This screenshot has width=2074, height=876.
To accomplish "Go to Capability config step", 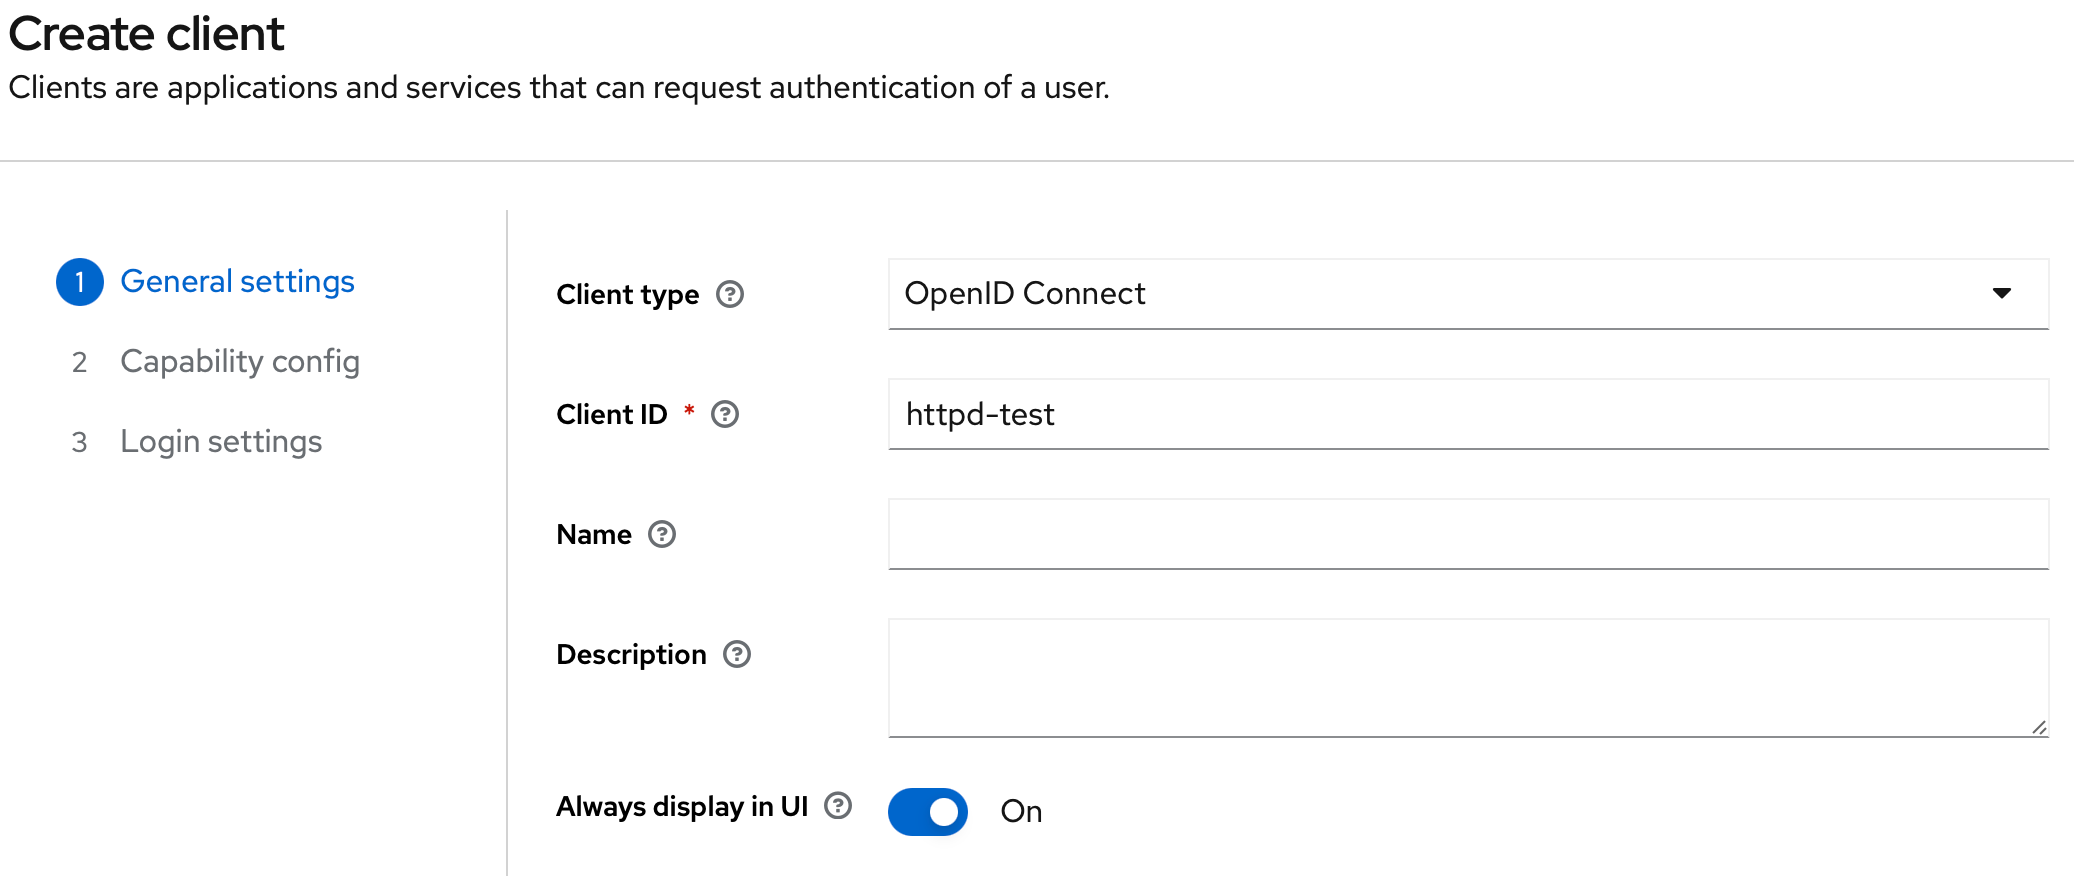I will point(240,361).
